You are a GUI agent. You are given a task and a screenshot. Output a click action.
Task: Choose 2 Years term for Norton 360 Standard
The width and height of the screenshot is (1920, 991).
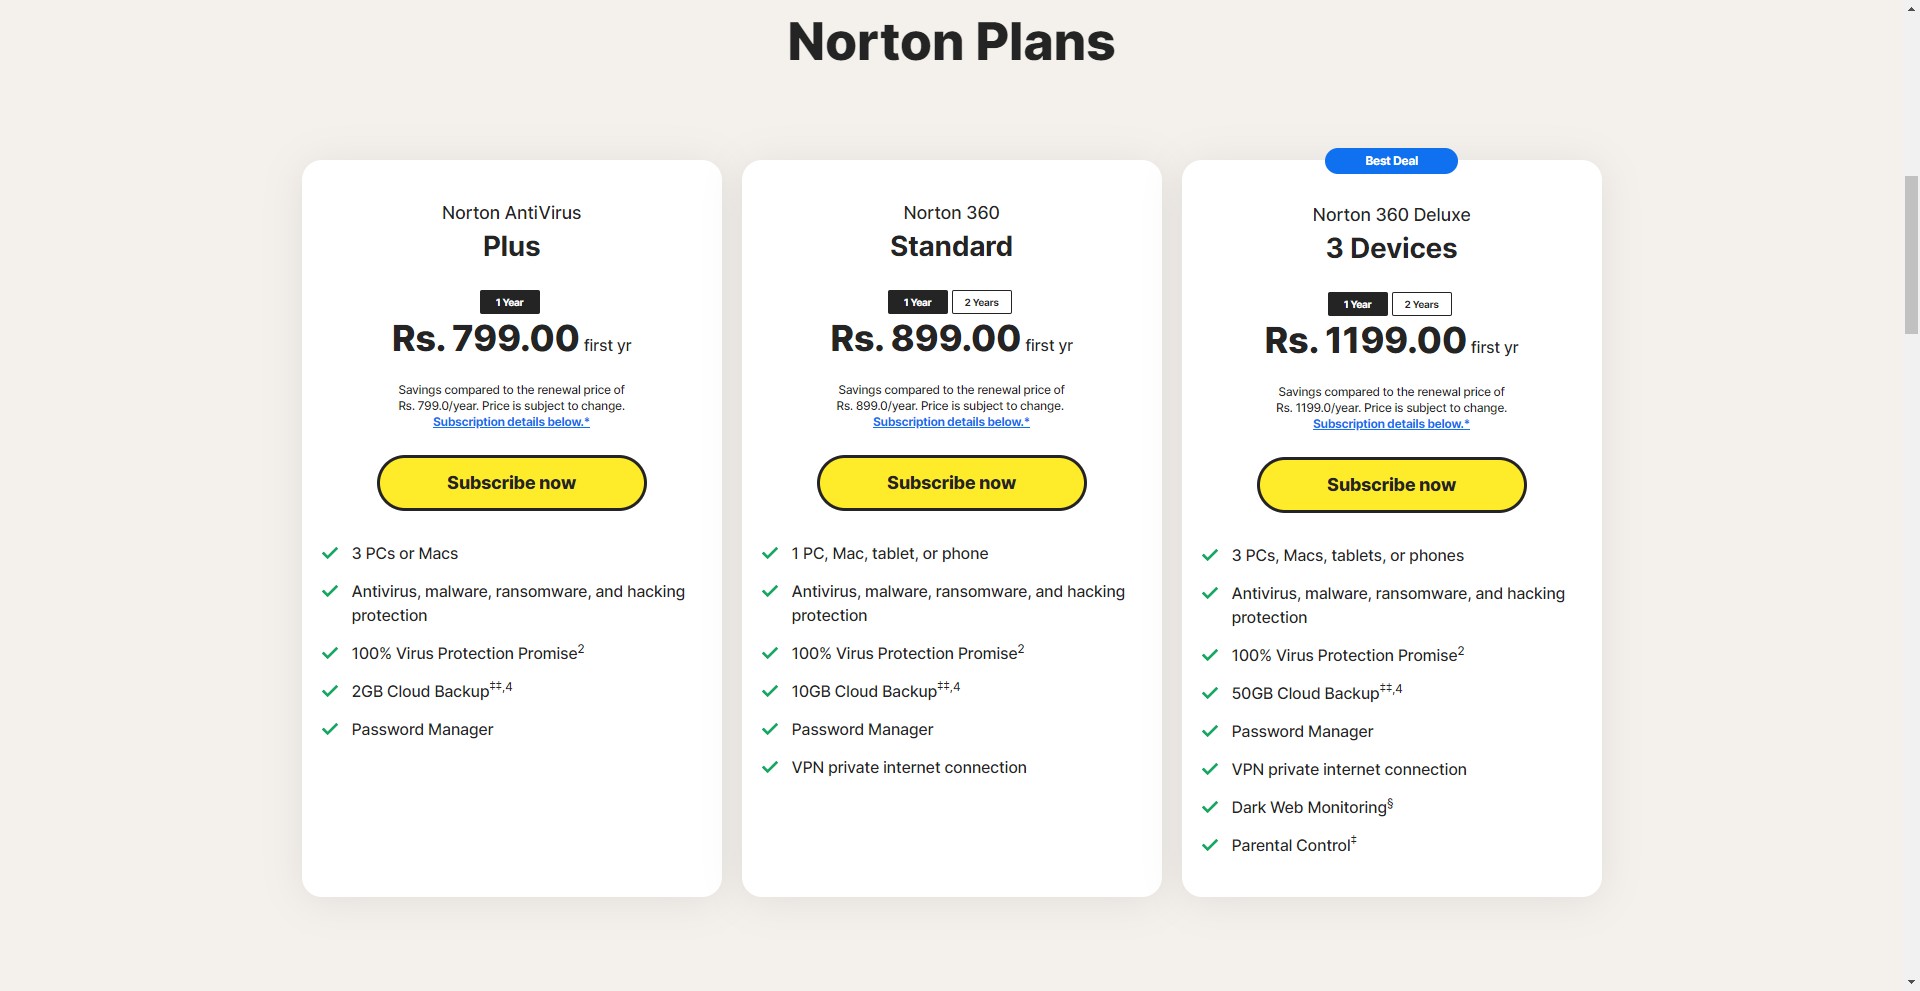[x=981, y=302]
